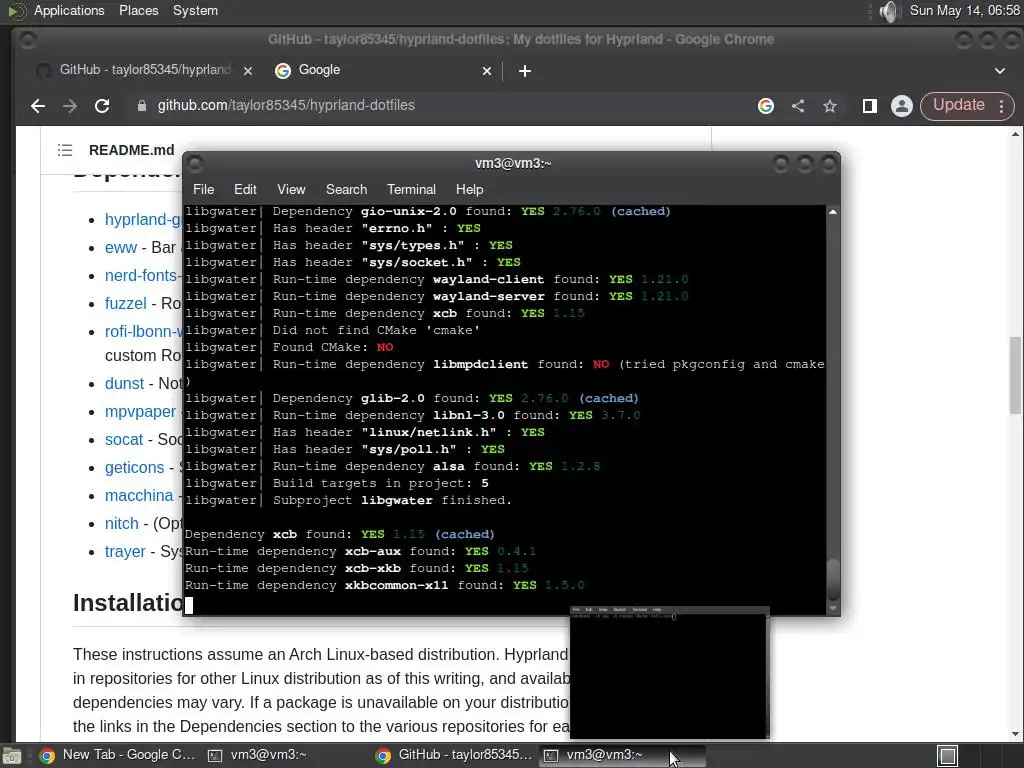1024x768 pixels.
Task: Open the nerd-fonts link in README
Action: coord(143,276)
